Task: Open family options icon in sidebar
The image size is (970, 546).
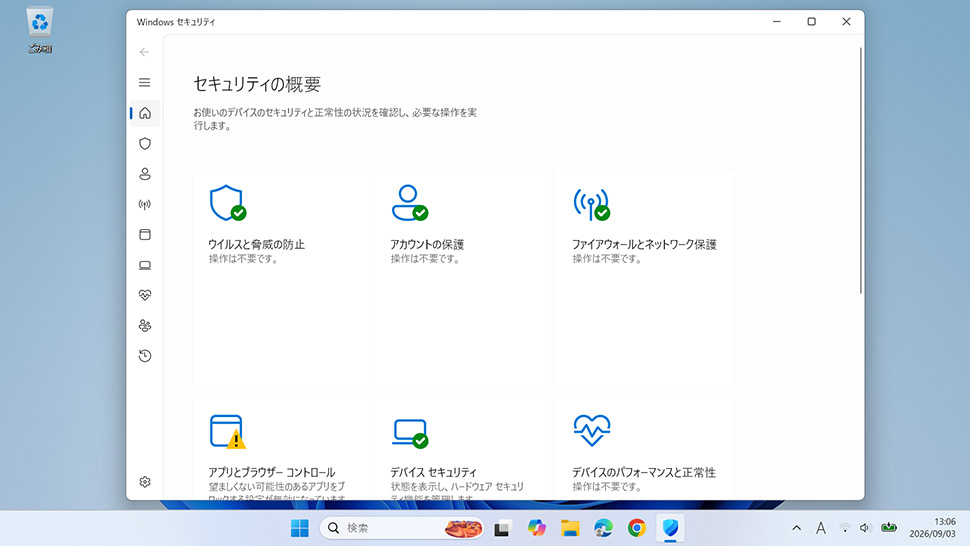Action: 145,325
